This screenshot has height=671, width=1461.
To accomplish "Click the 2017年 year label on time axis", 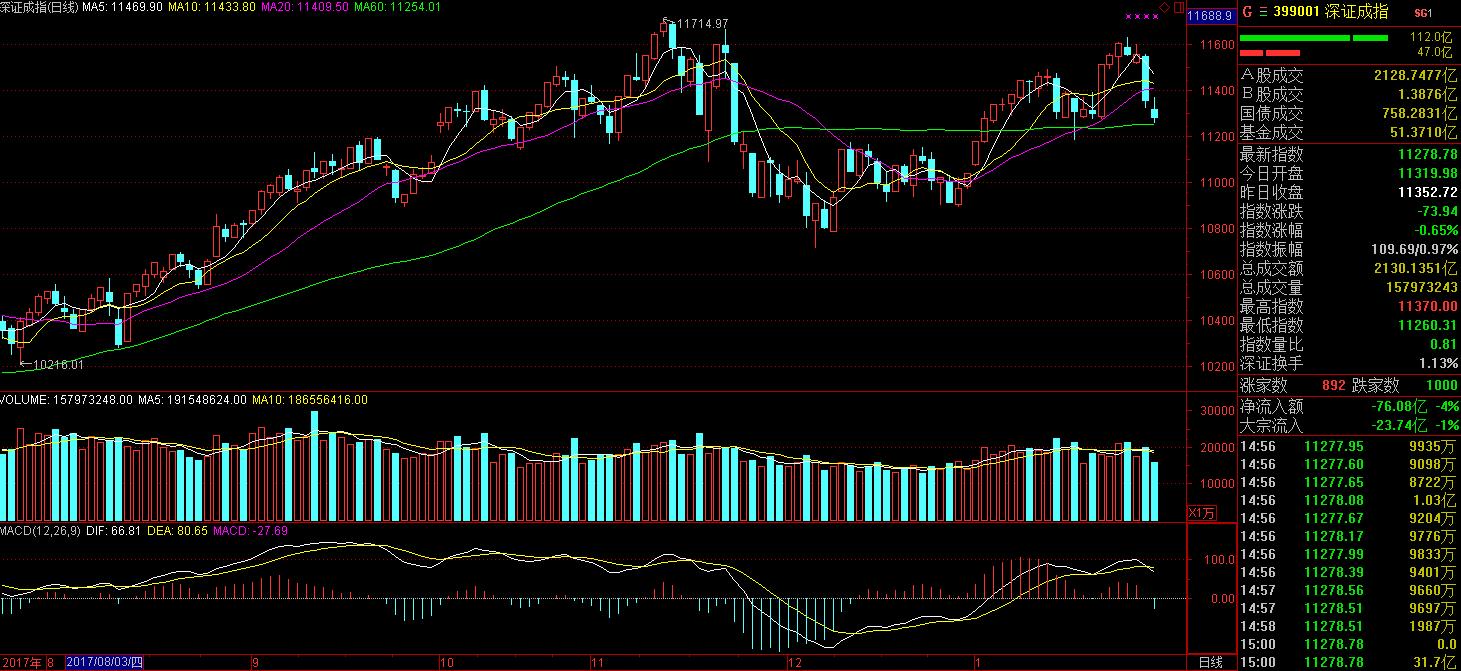I will 20,662.
